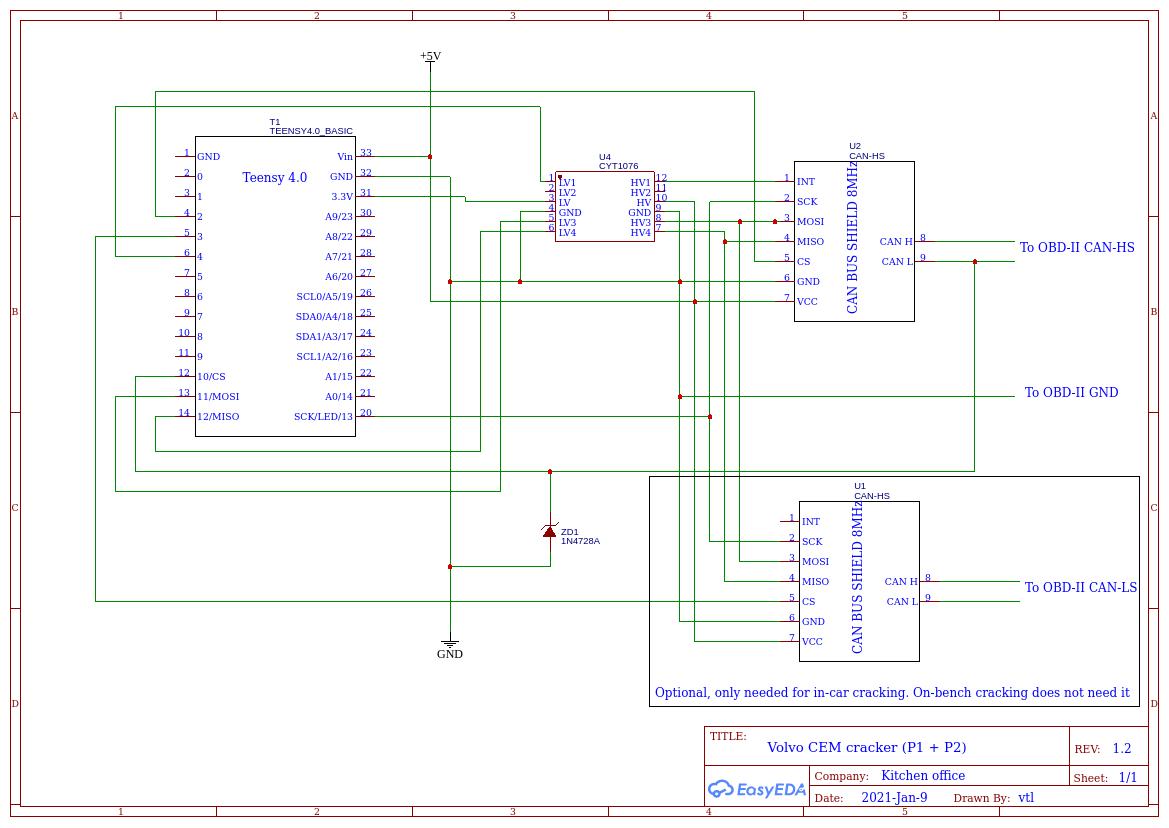Click the 'A6/20' pin label
The image size is (1169, 828).
338,277
